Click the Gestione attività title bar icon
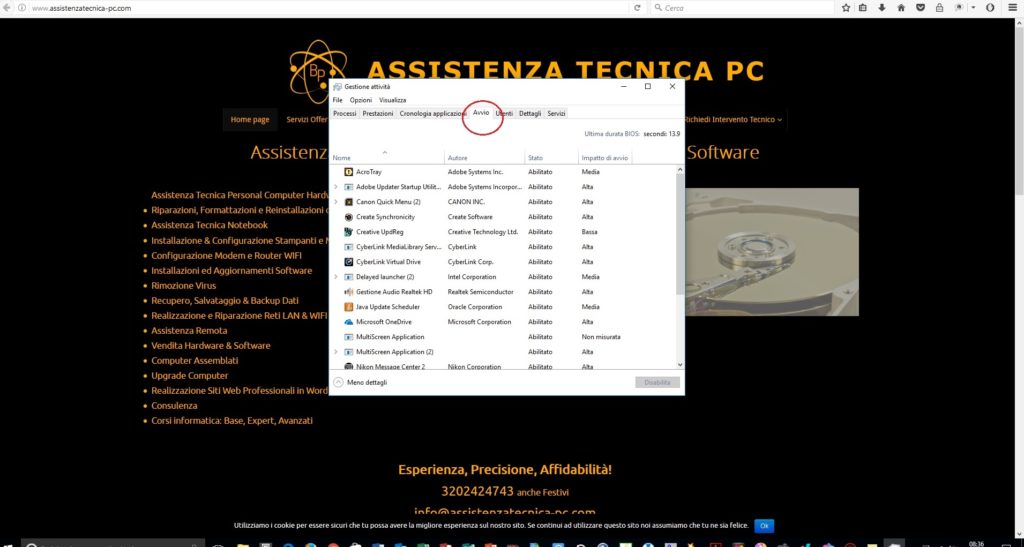 click(337, 87)
